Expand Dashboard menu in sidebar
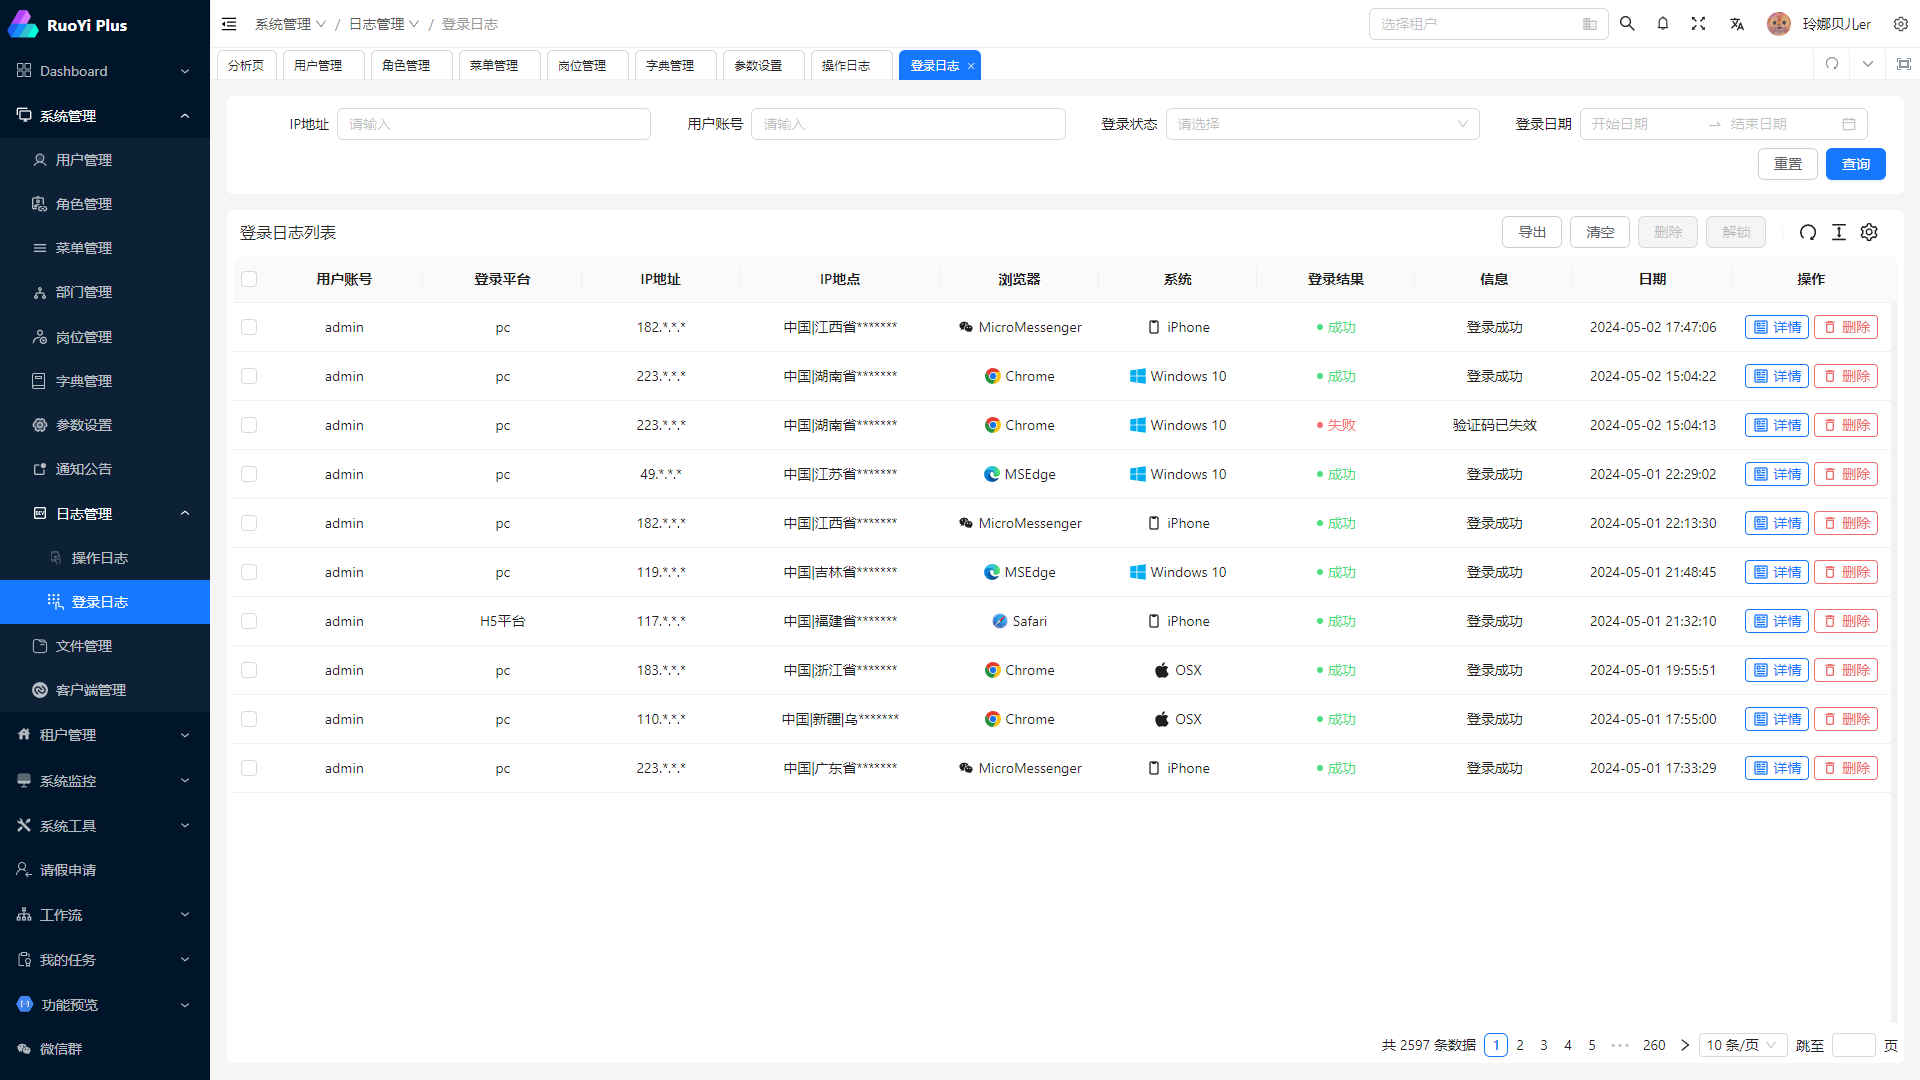 [x=105, y=71]
